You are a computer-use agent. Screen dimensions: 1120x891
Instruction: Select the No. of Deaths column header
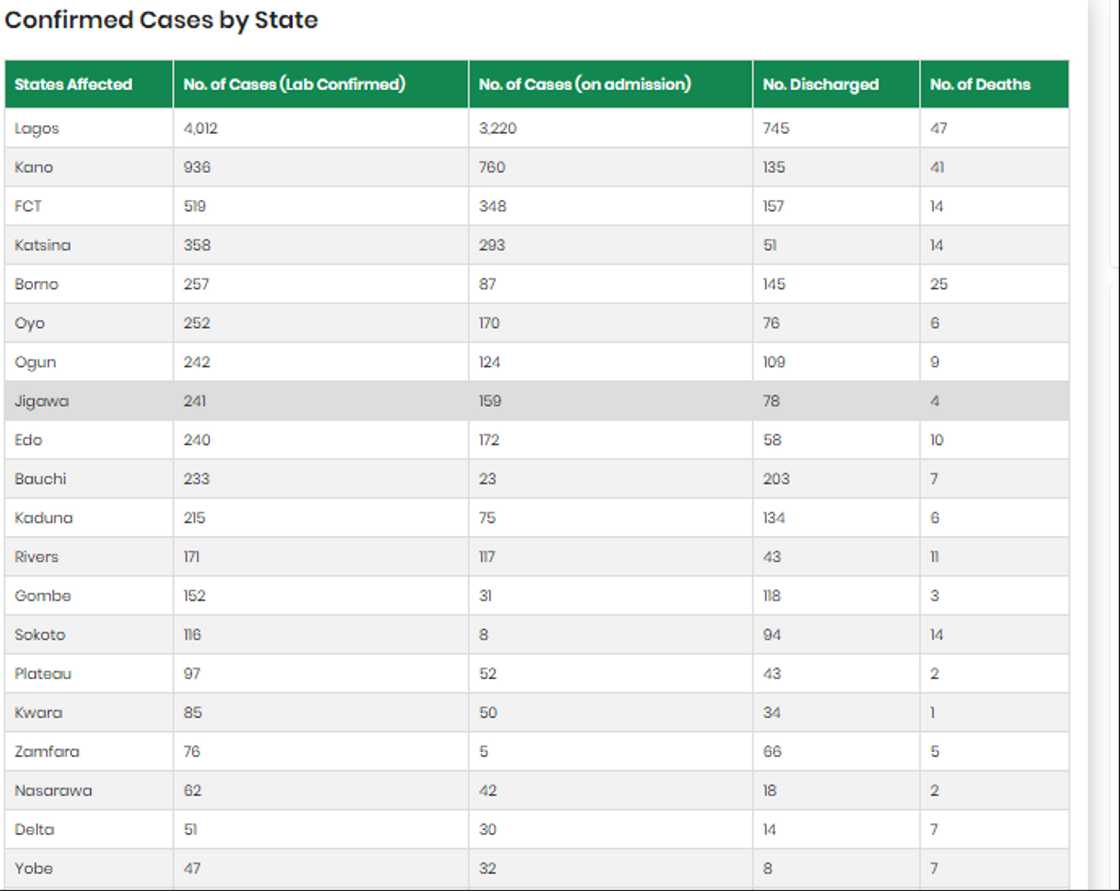click(x=979, y=85)
